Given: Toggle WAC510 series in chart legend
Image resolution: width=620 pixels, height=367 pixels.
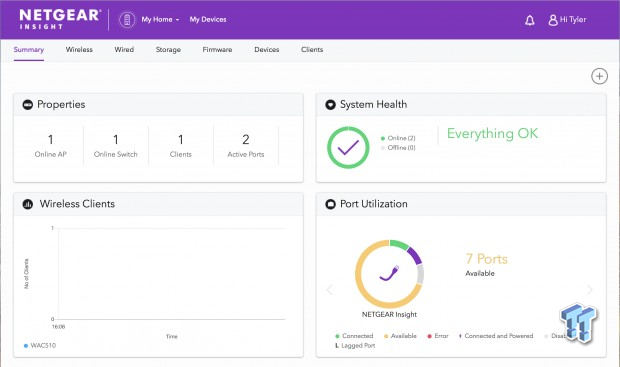Looking at the screenshot, I should [x=40, y=346].
